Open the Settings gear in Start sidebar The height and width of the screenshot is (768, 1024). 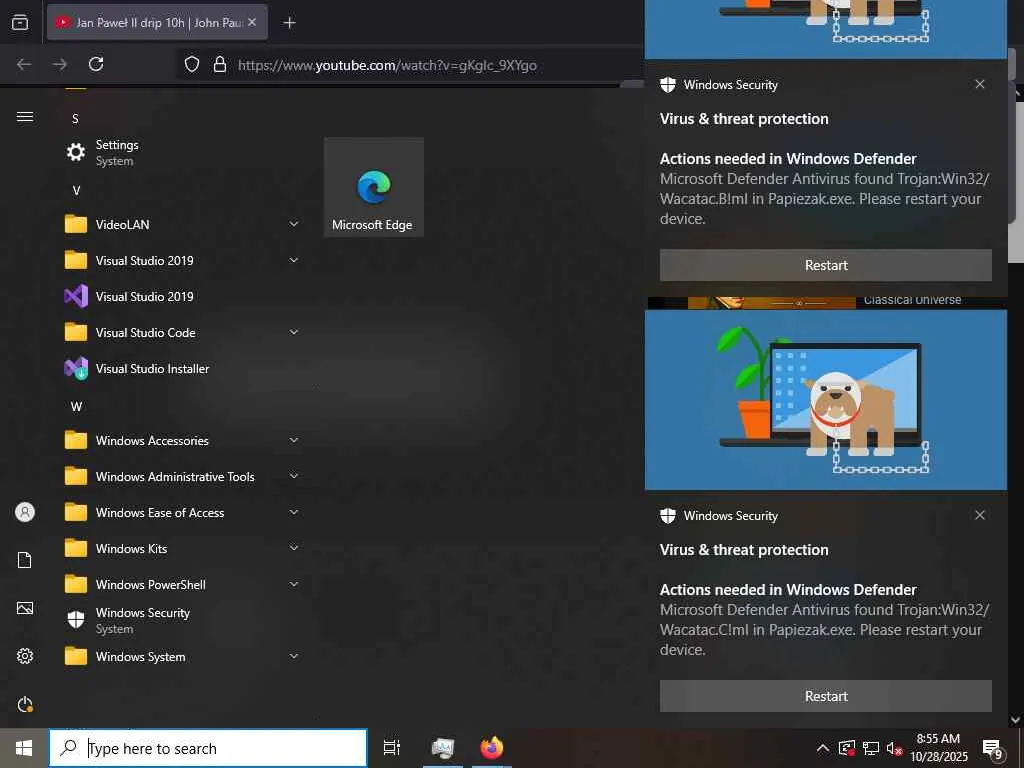point(25,656)
